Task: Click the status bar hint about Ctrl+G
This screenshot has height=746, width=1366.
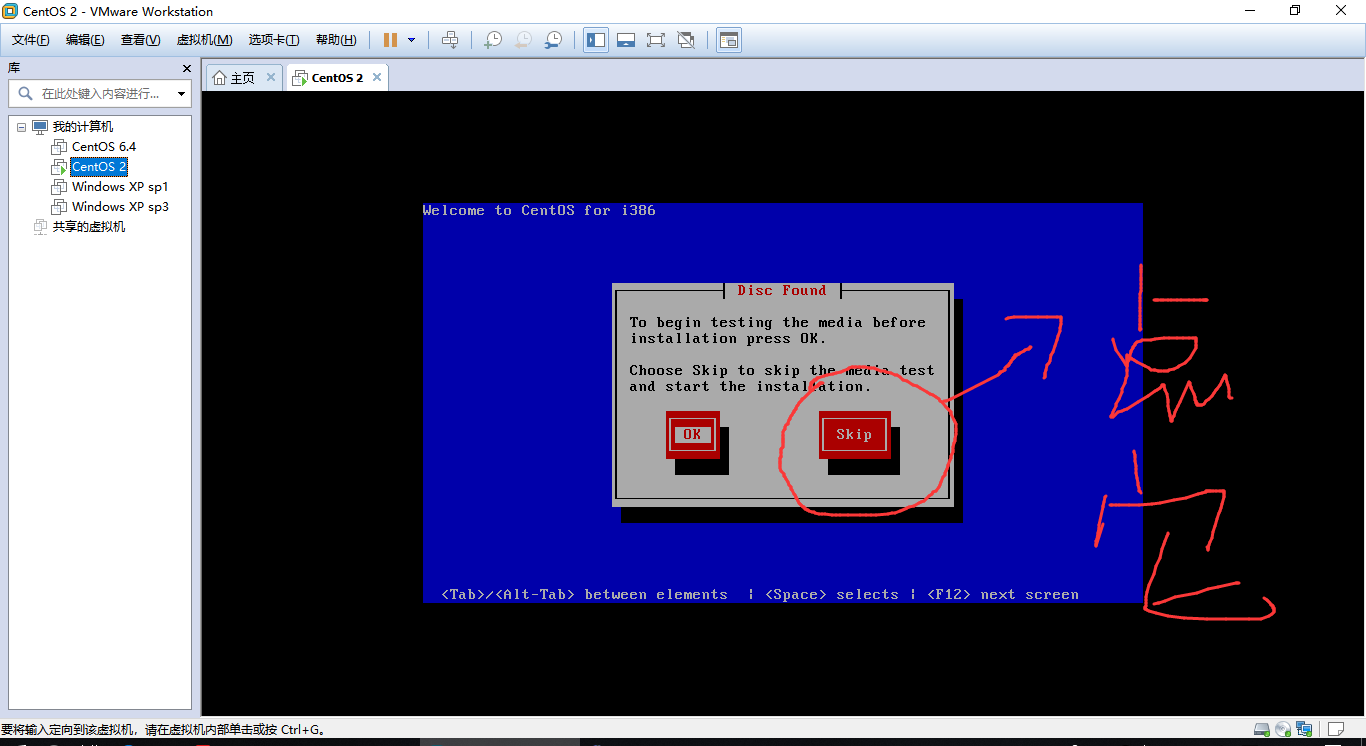Action: click(166, 730)
